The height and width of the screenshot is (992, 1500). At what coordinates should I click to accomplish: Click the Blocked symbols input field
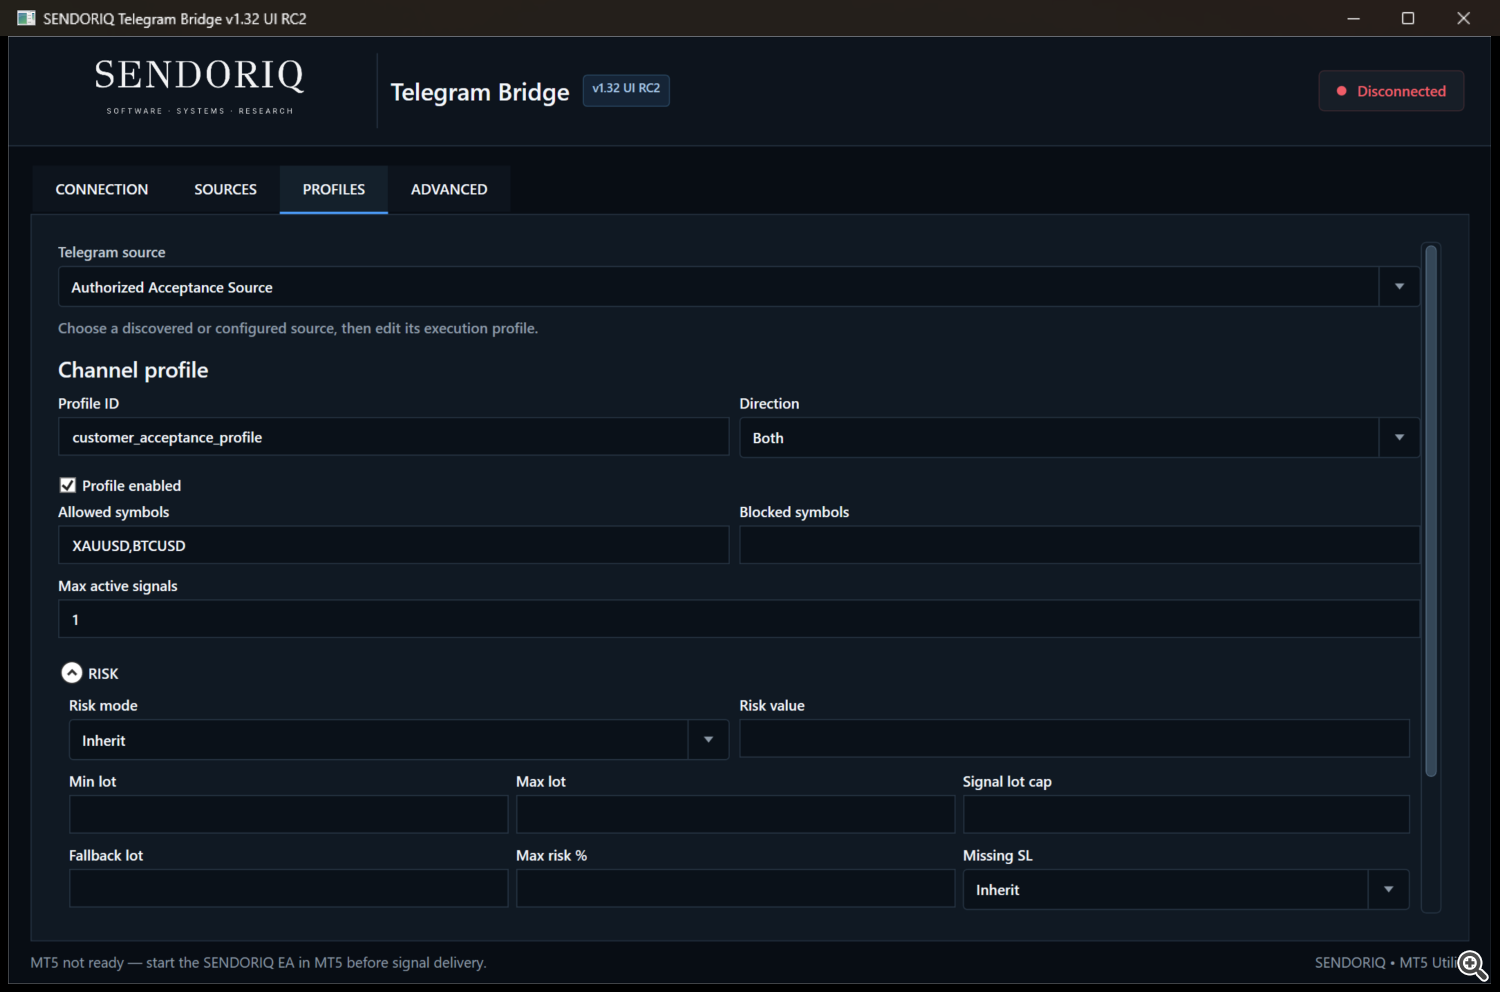1080,545
